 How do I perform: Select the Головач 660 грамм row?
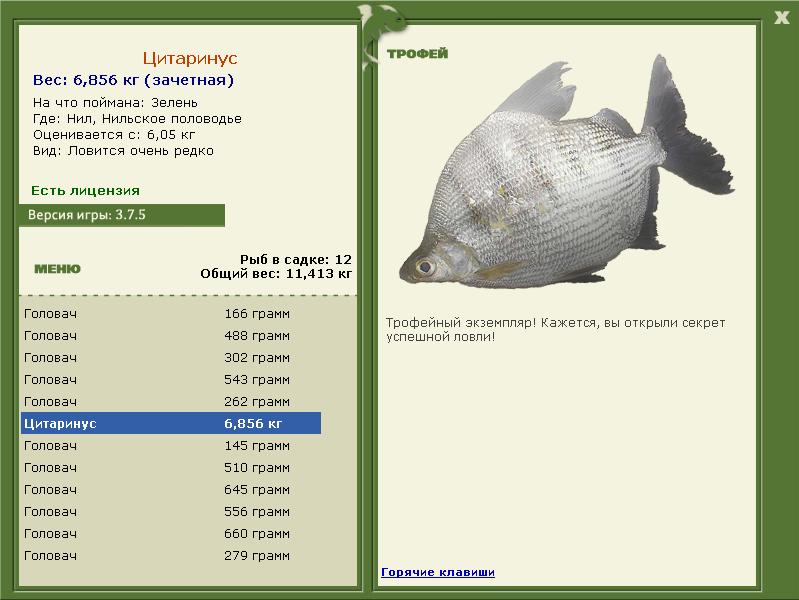click(x=171, y=533)
